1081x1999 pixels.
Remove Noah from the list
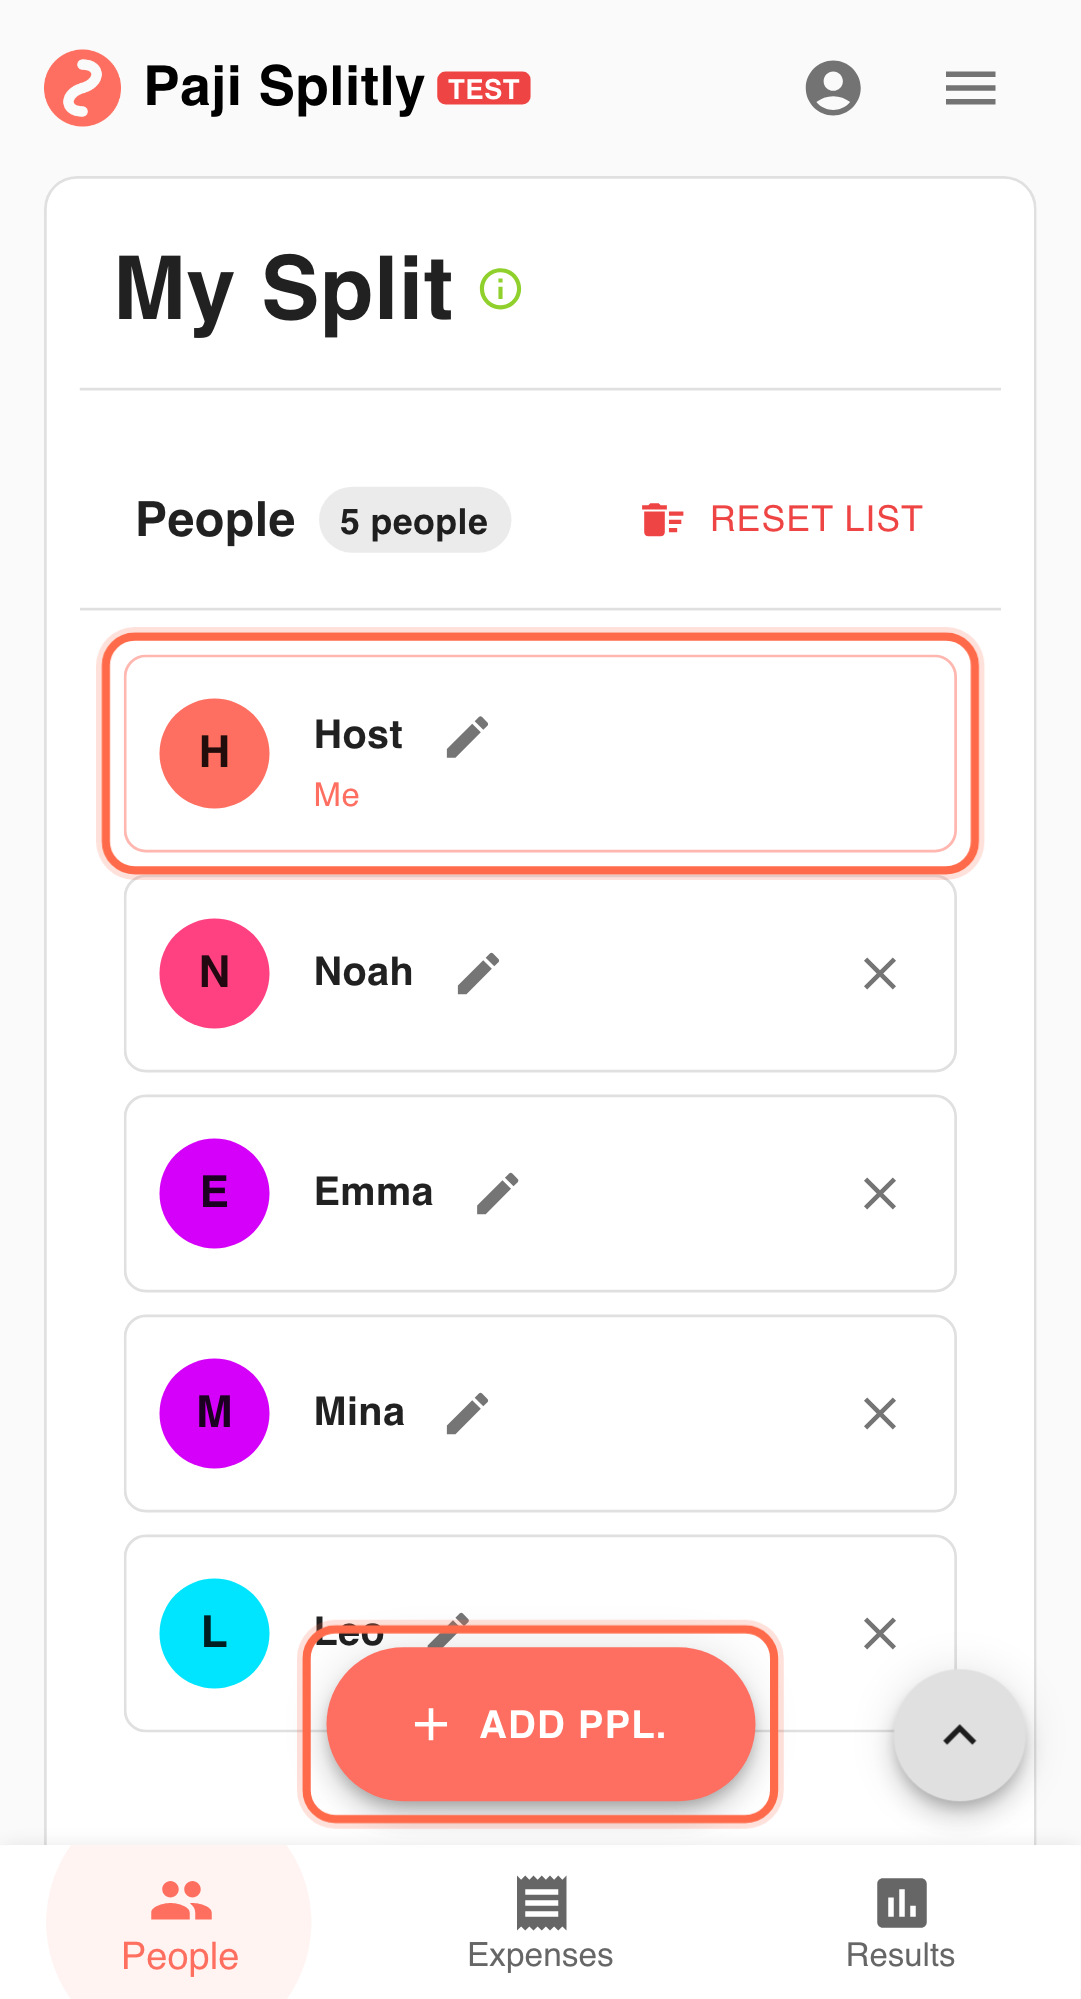(x=880, y=973)
